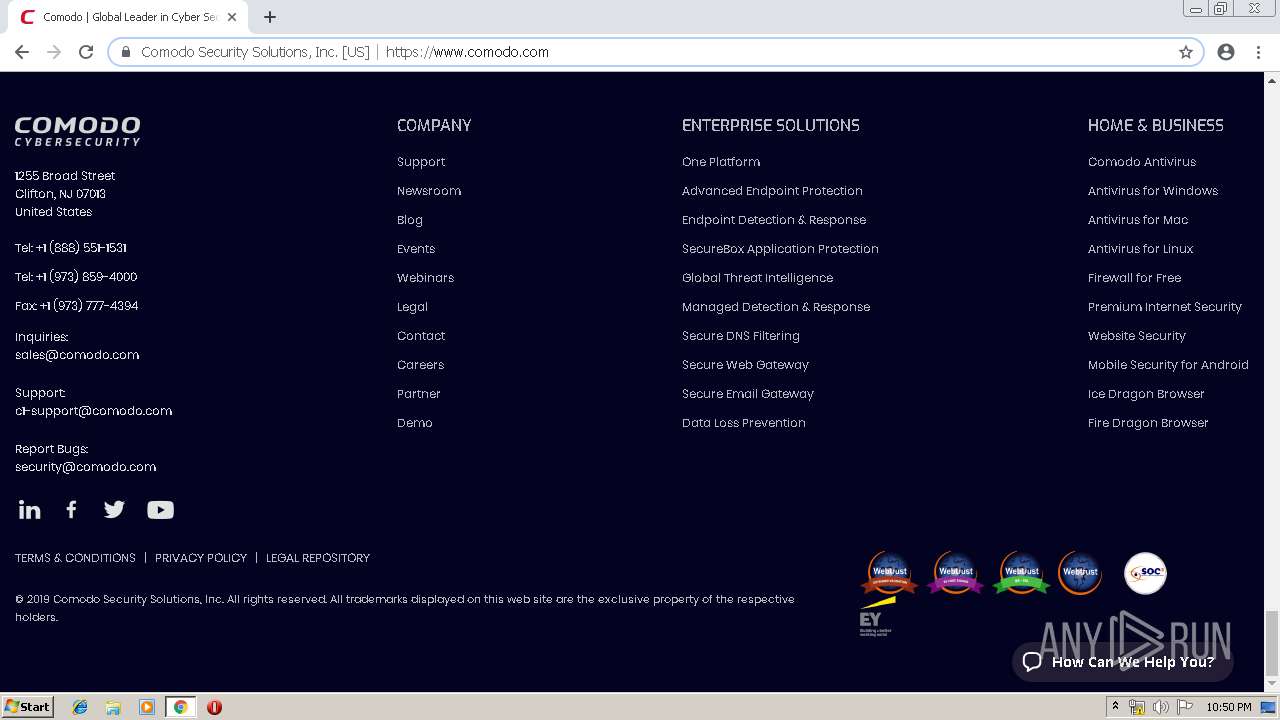Go back with browser back arrow
This screenshot has height=720, width=1280.
[x=22, y=52]
